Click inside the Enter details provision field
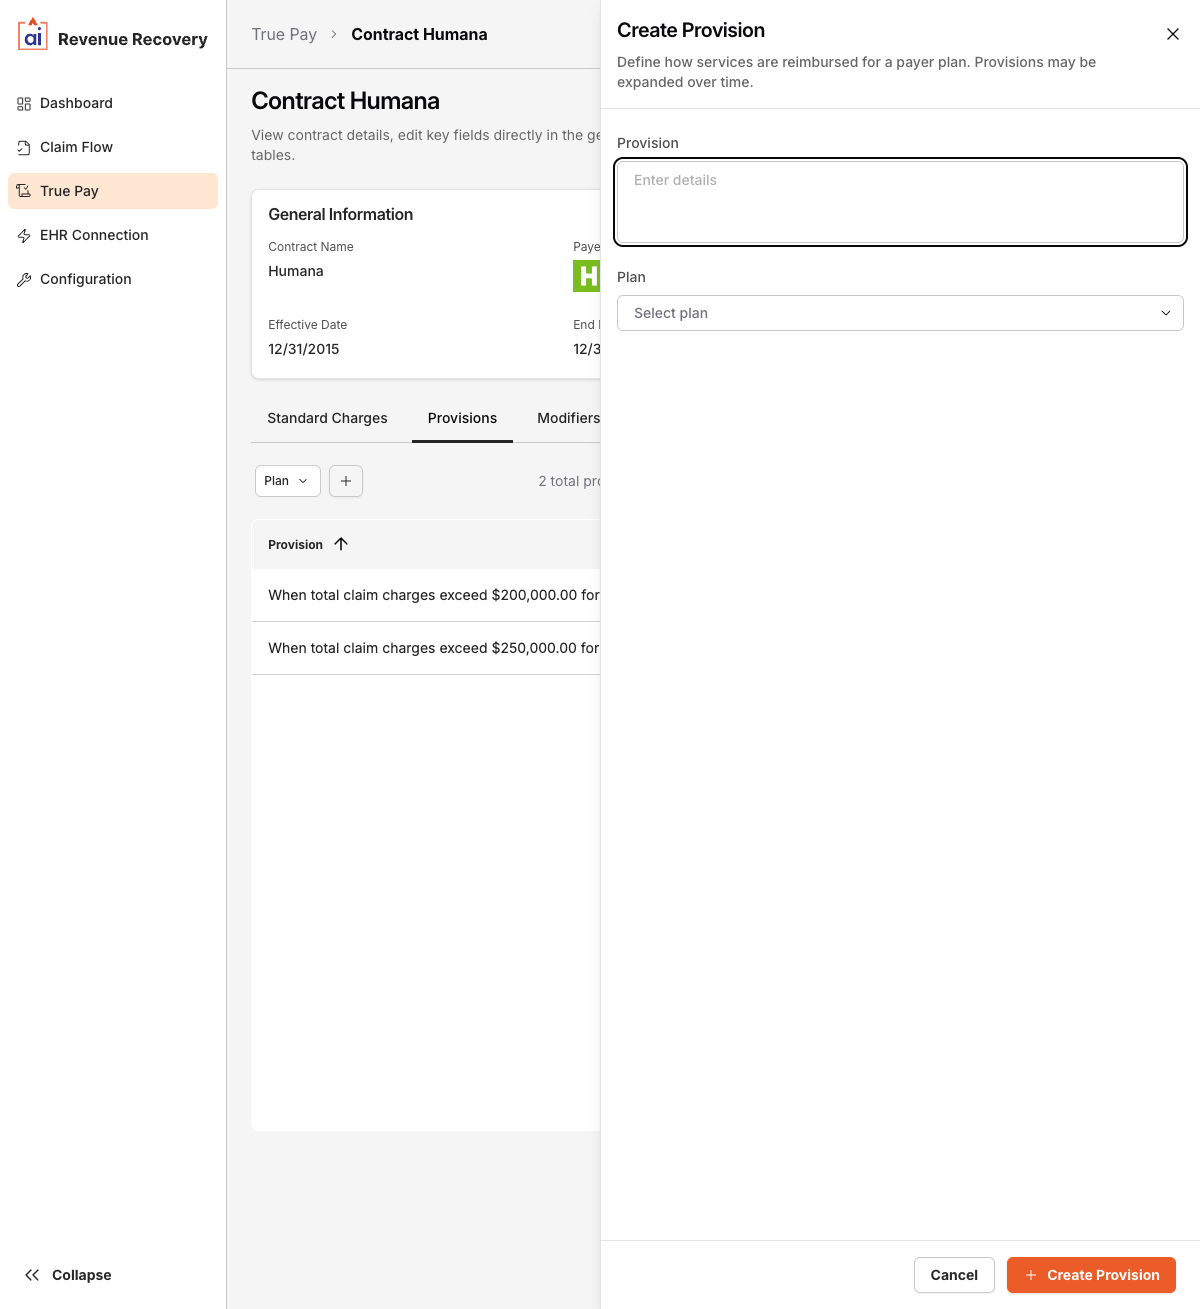The width and height of the screenshot is (1200, 1309). [x=899, y=202]
